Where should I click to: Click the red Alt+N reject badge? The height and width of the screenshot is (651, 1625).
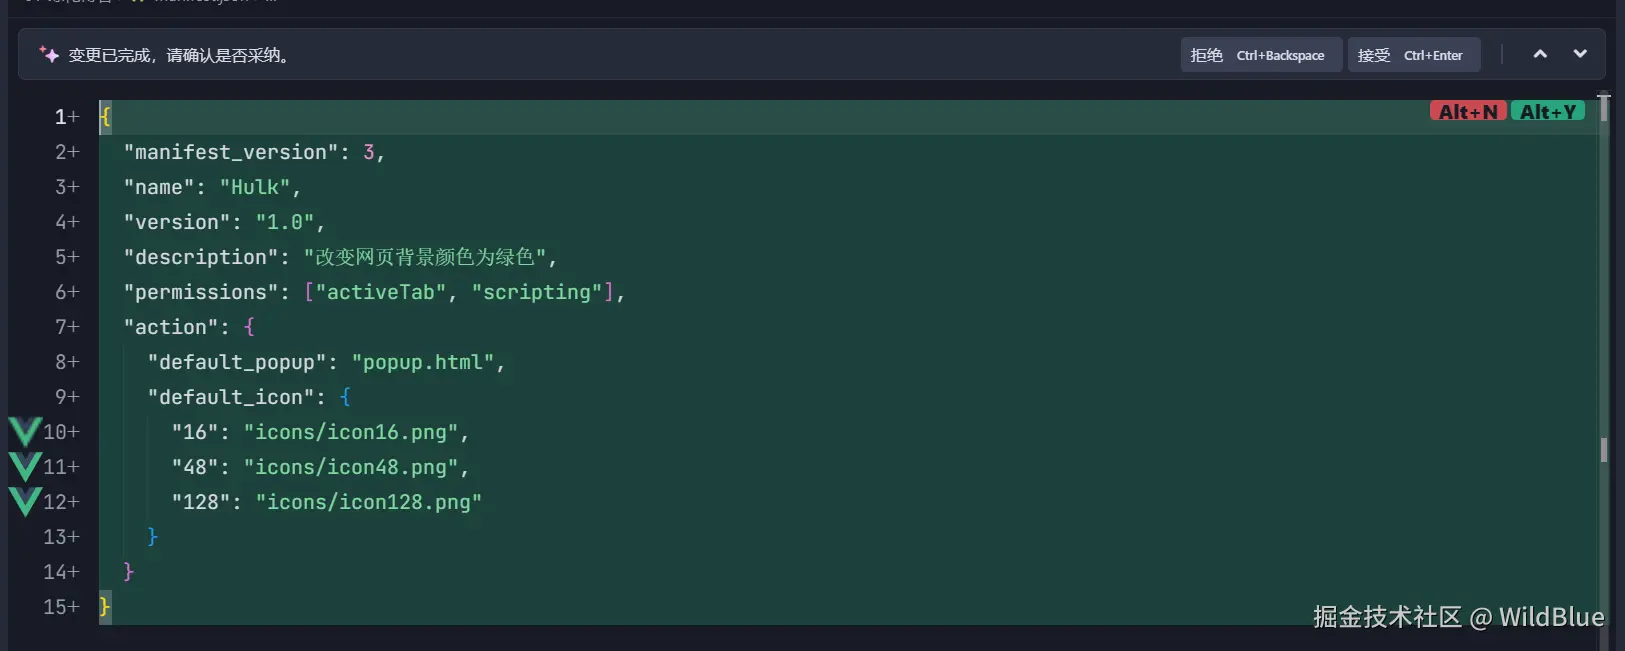pos(1467,112)
